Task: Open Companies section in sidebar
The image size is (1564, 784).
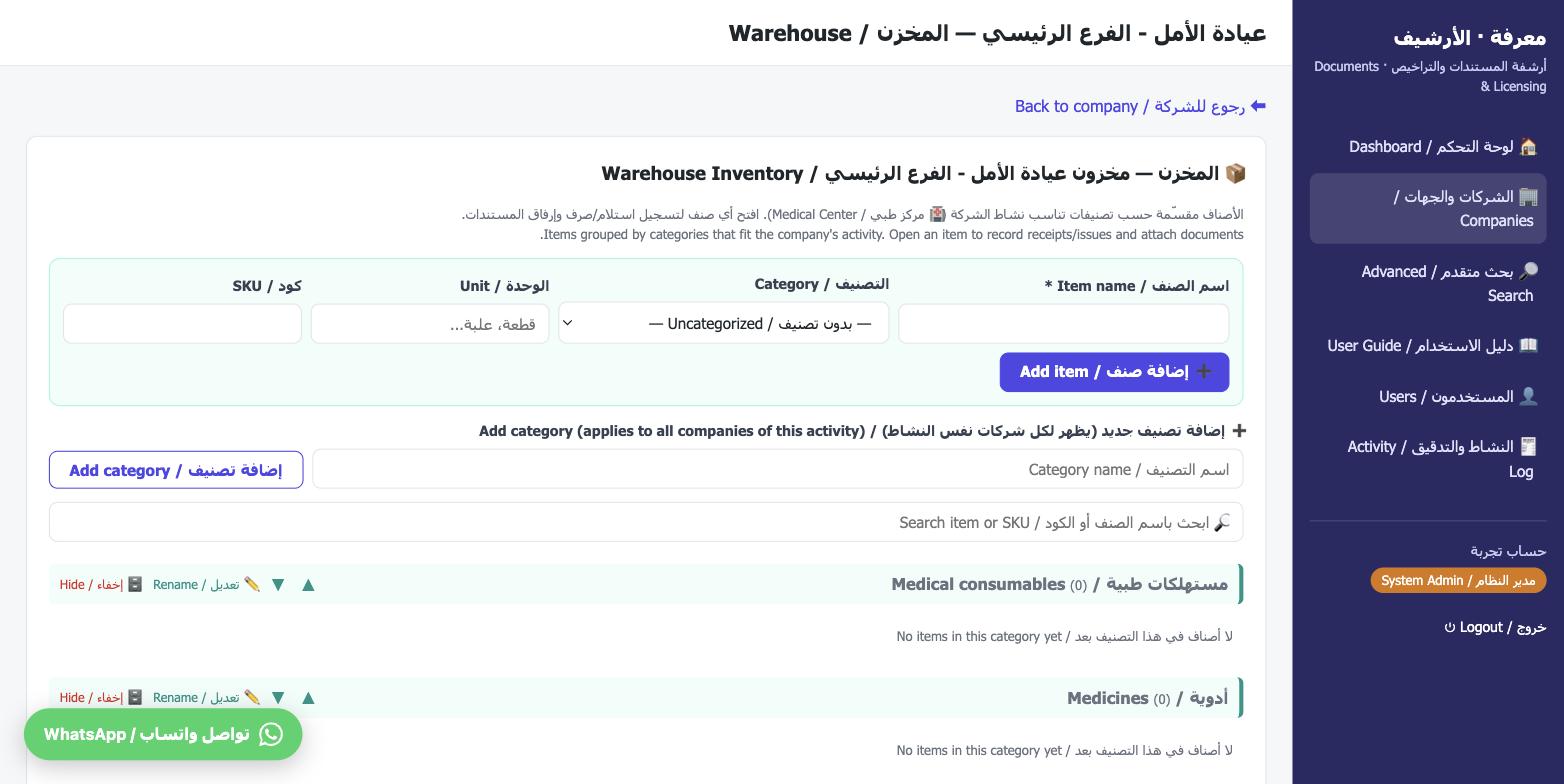Action: pos(1428,209)
